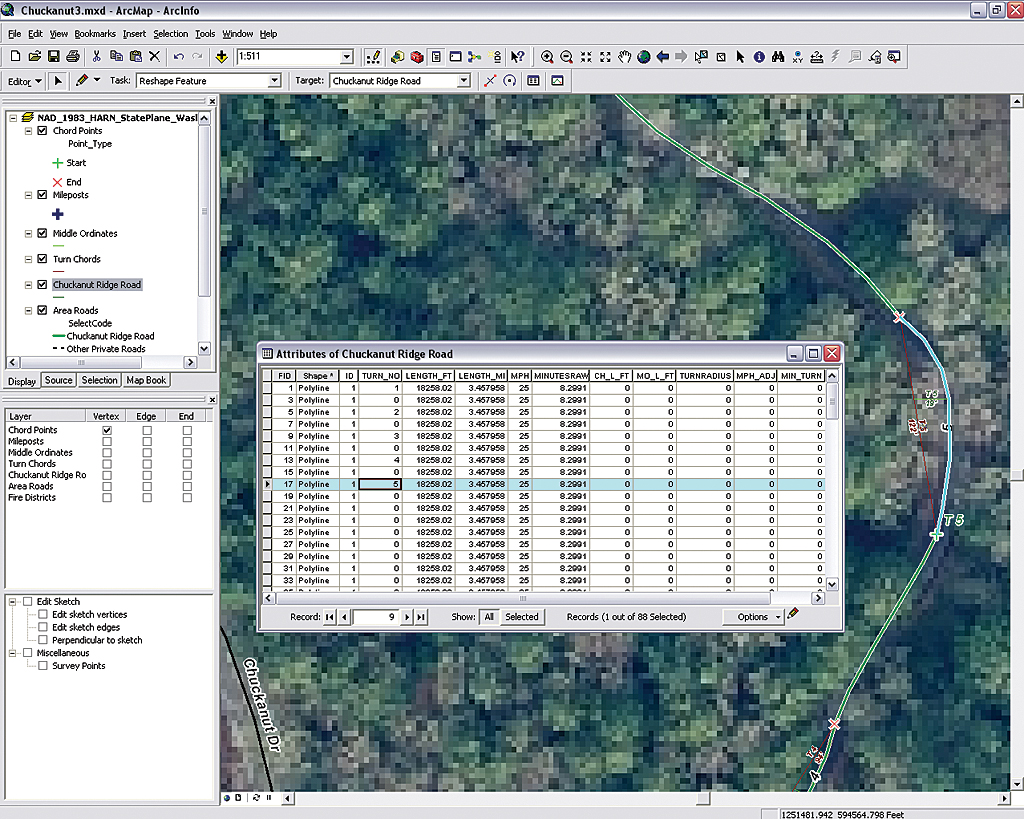Viewport: 1024px width, 819px height.
Task: Open the Bookmarks menu
Action: click(x=95, y=34)
